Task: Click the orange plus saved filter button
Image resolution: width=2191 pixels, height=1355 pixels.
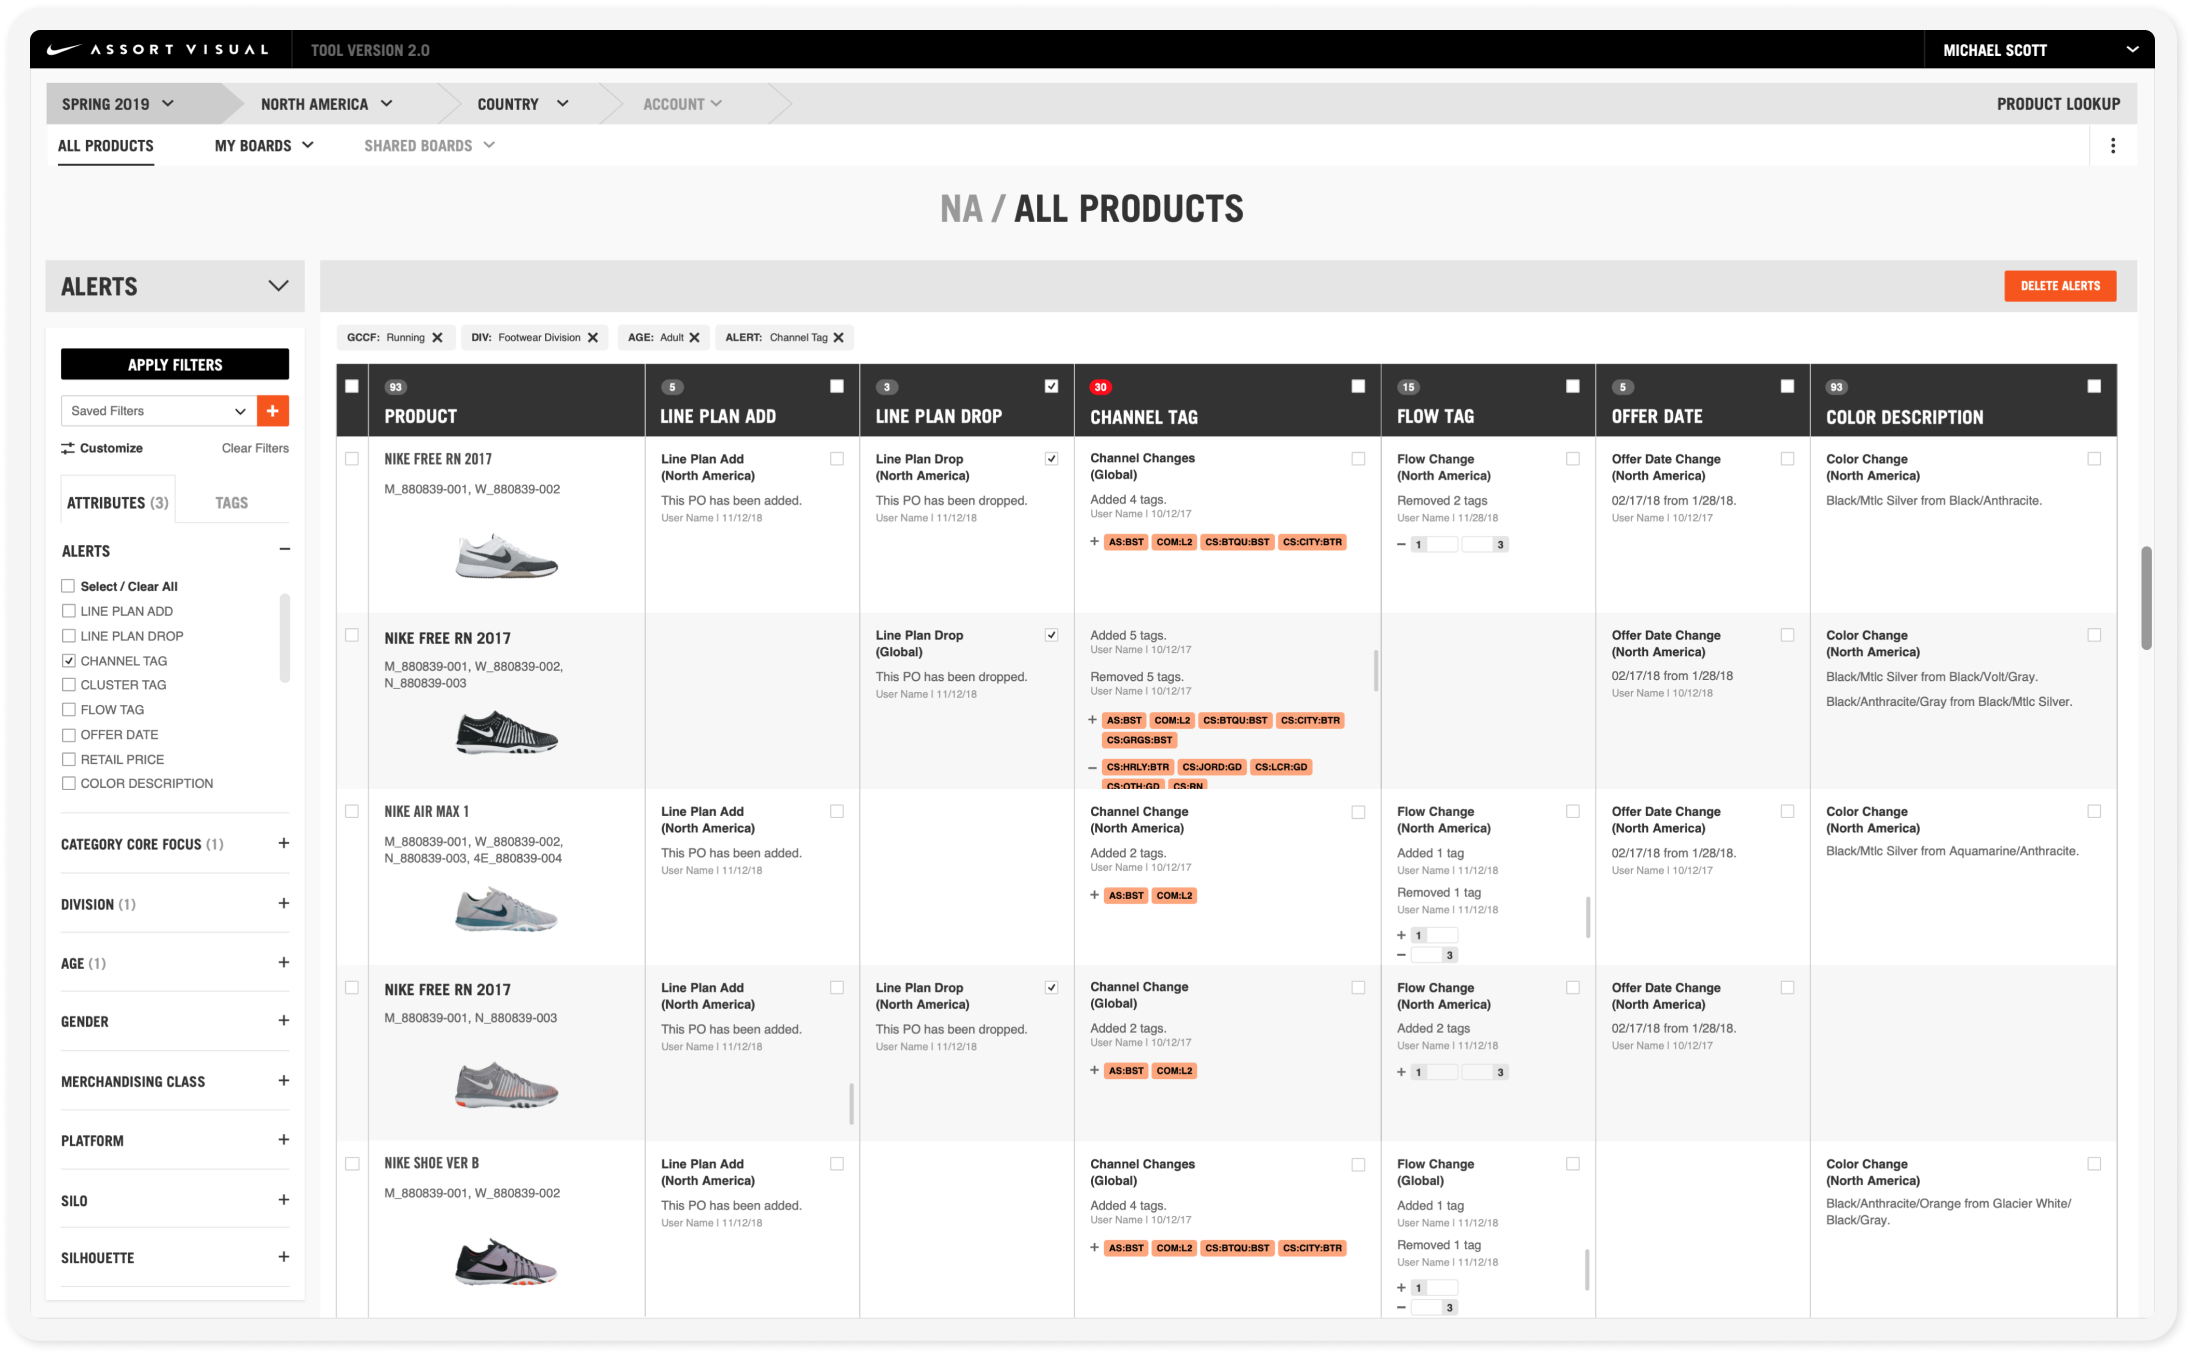Action: (273, 411)
